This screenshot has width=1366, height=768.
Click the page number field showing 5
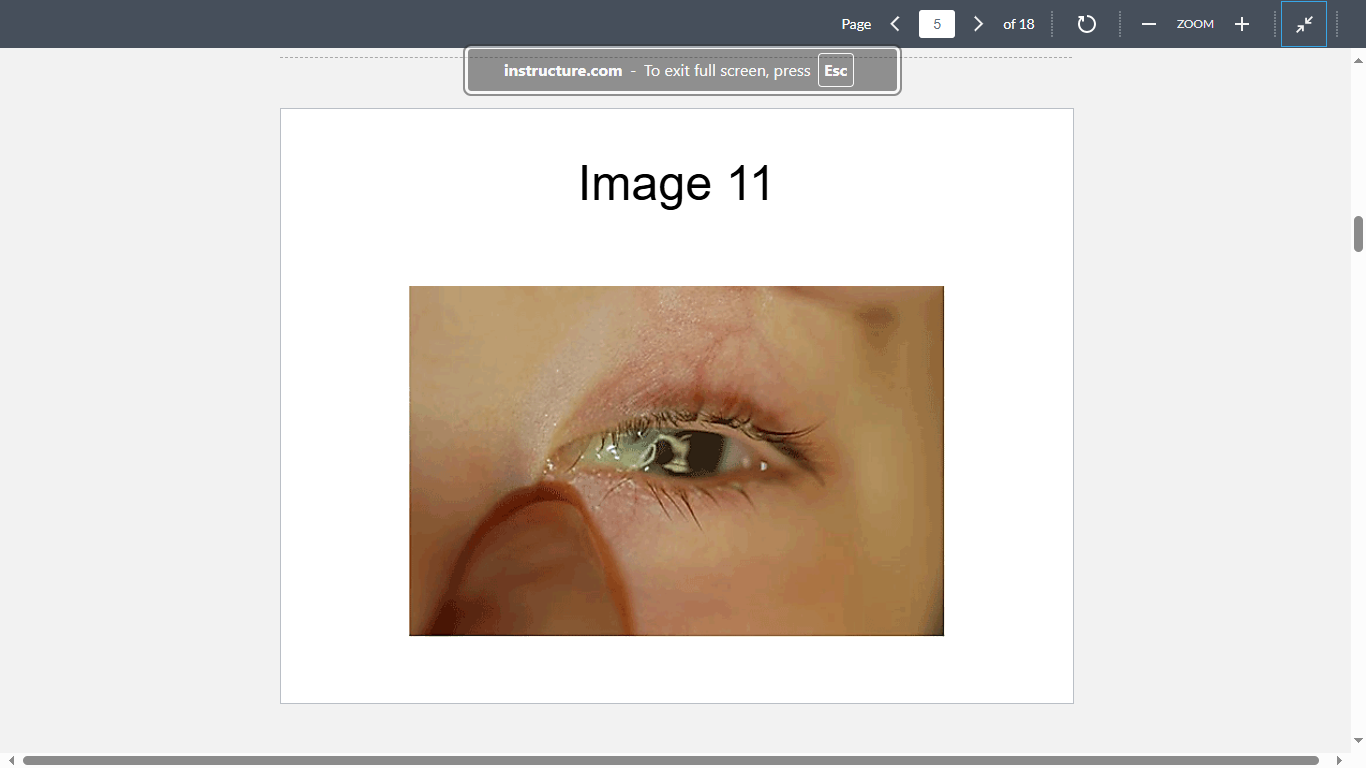(936, 24)
